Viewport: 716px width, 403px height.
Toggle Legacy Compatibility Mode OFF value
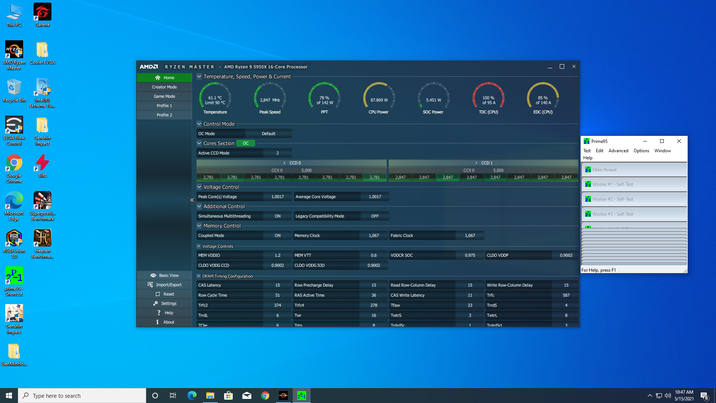[374, 216]
